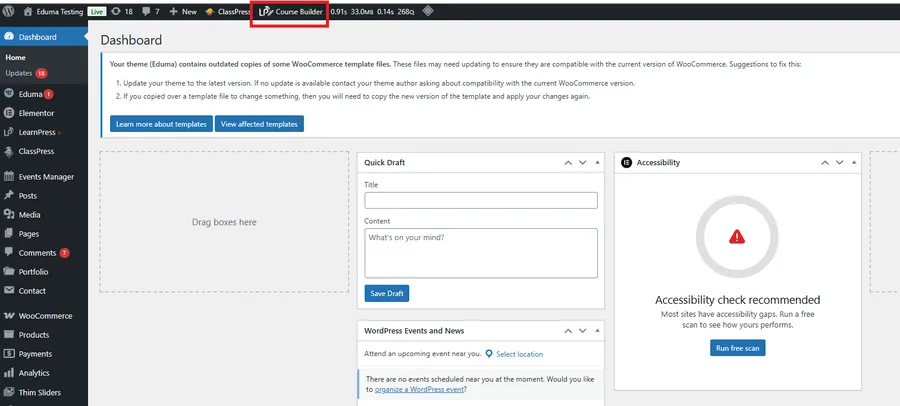Move Quick Draft widget down

click(x=583, y=163)
